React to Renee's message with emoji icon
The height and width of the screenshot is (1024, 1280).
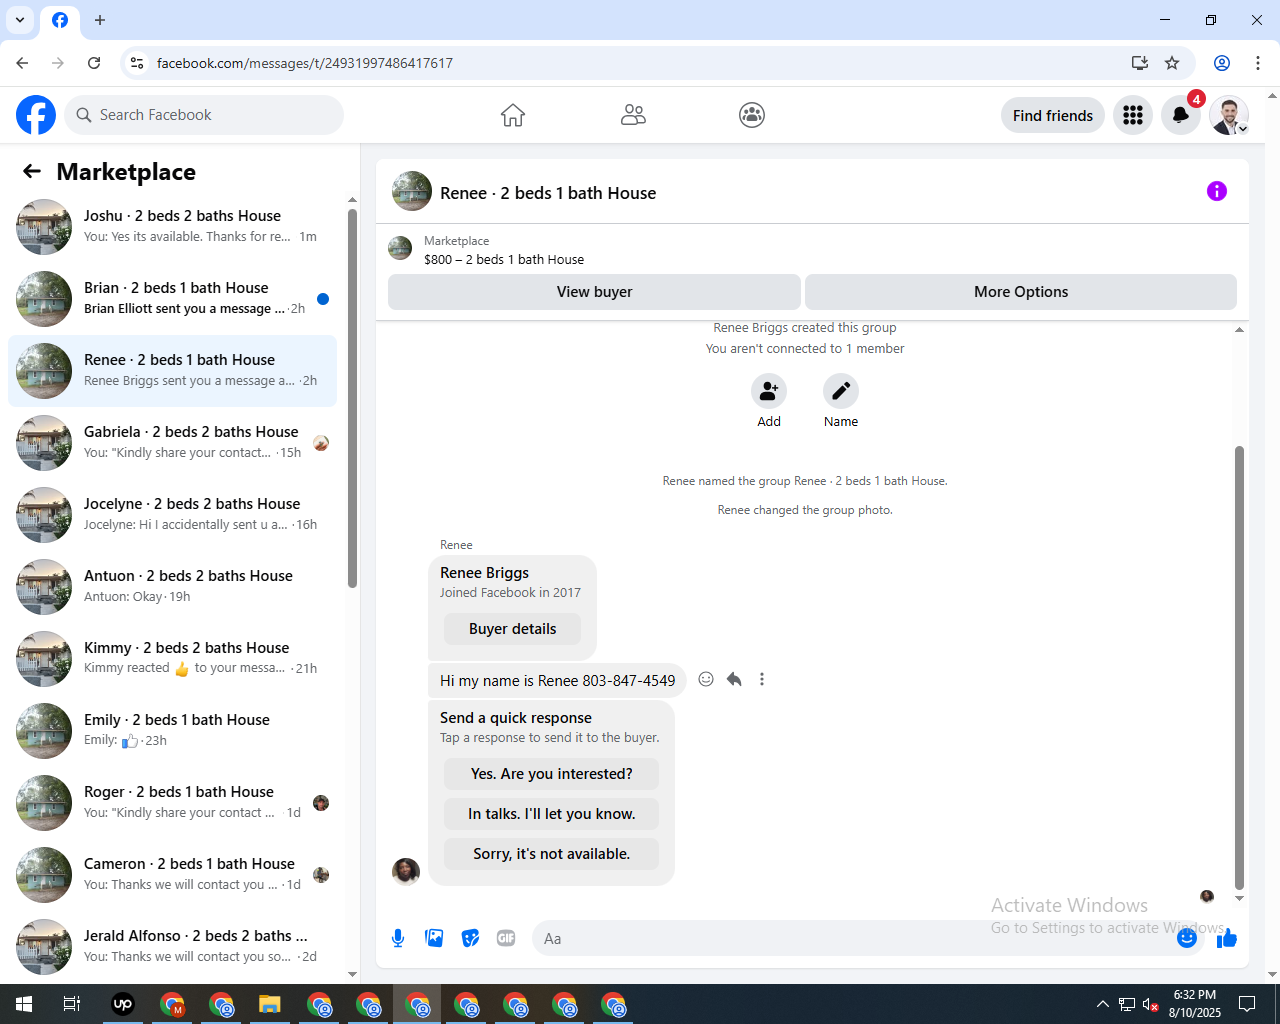click(x=706, y=679)
